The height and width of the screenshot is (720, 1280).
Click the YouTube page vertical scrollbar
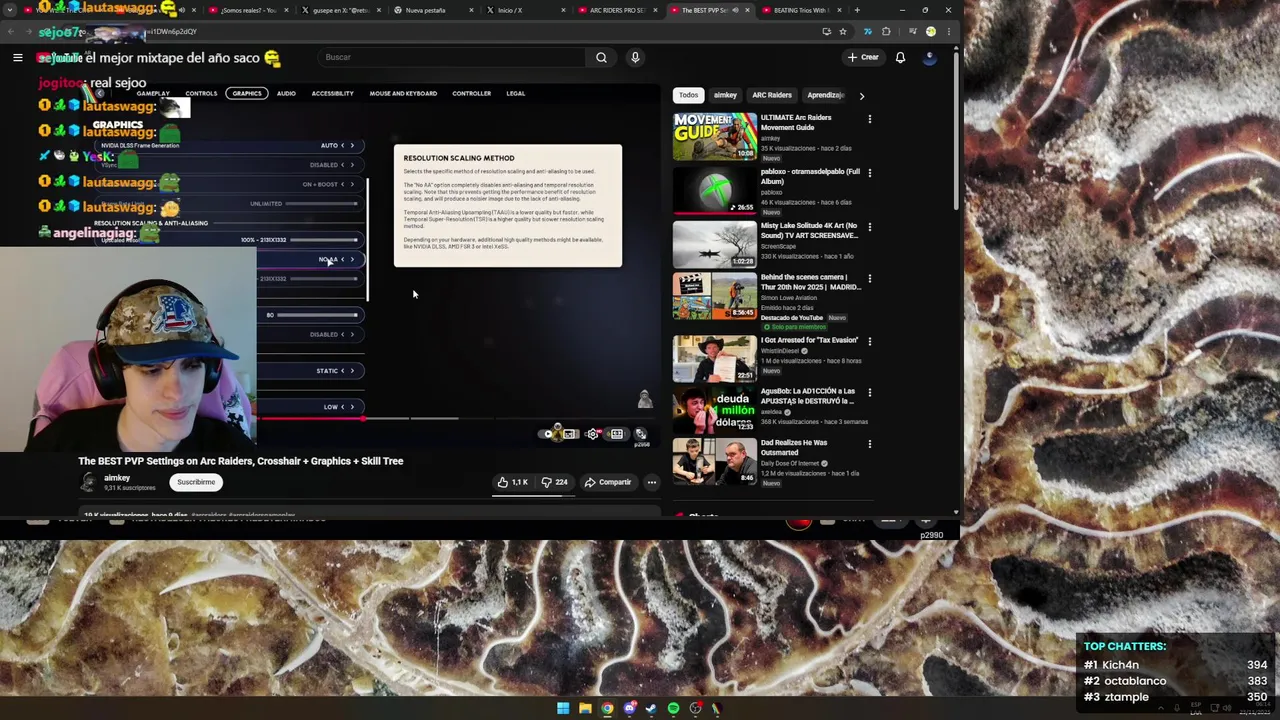click(956, 130)
